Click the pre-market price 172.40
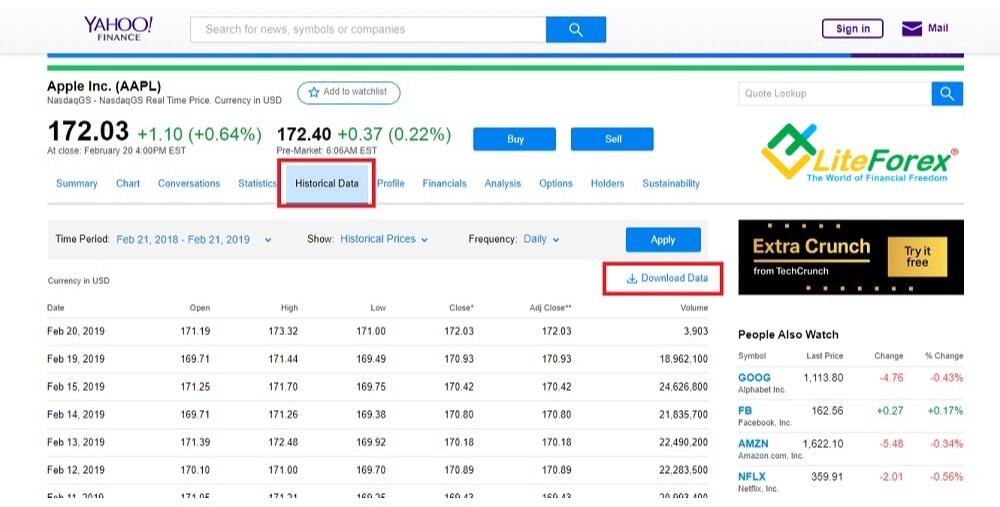Screen dimensions: 1000x507 click(x=304, y=135)
